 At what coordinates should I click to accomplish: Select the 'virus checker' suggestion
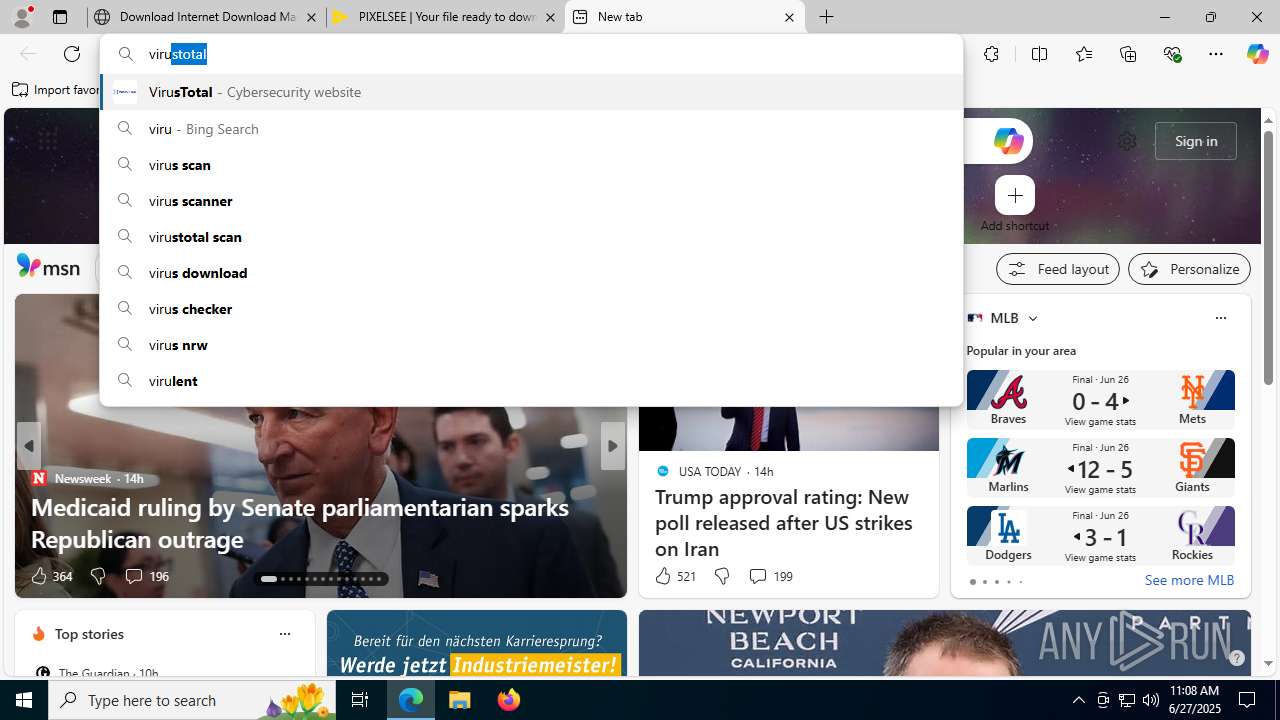[x=531, y=309]
